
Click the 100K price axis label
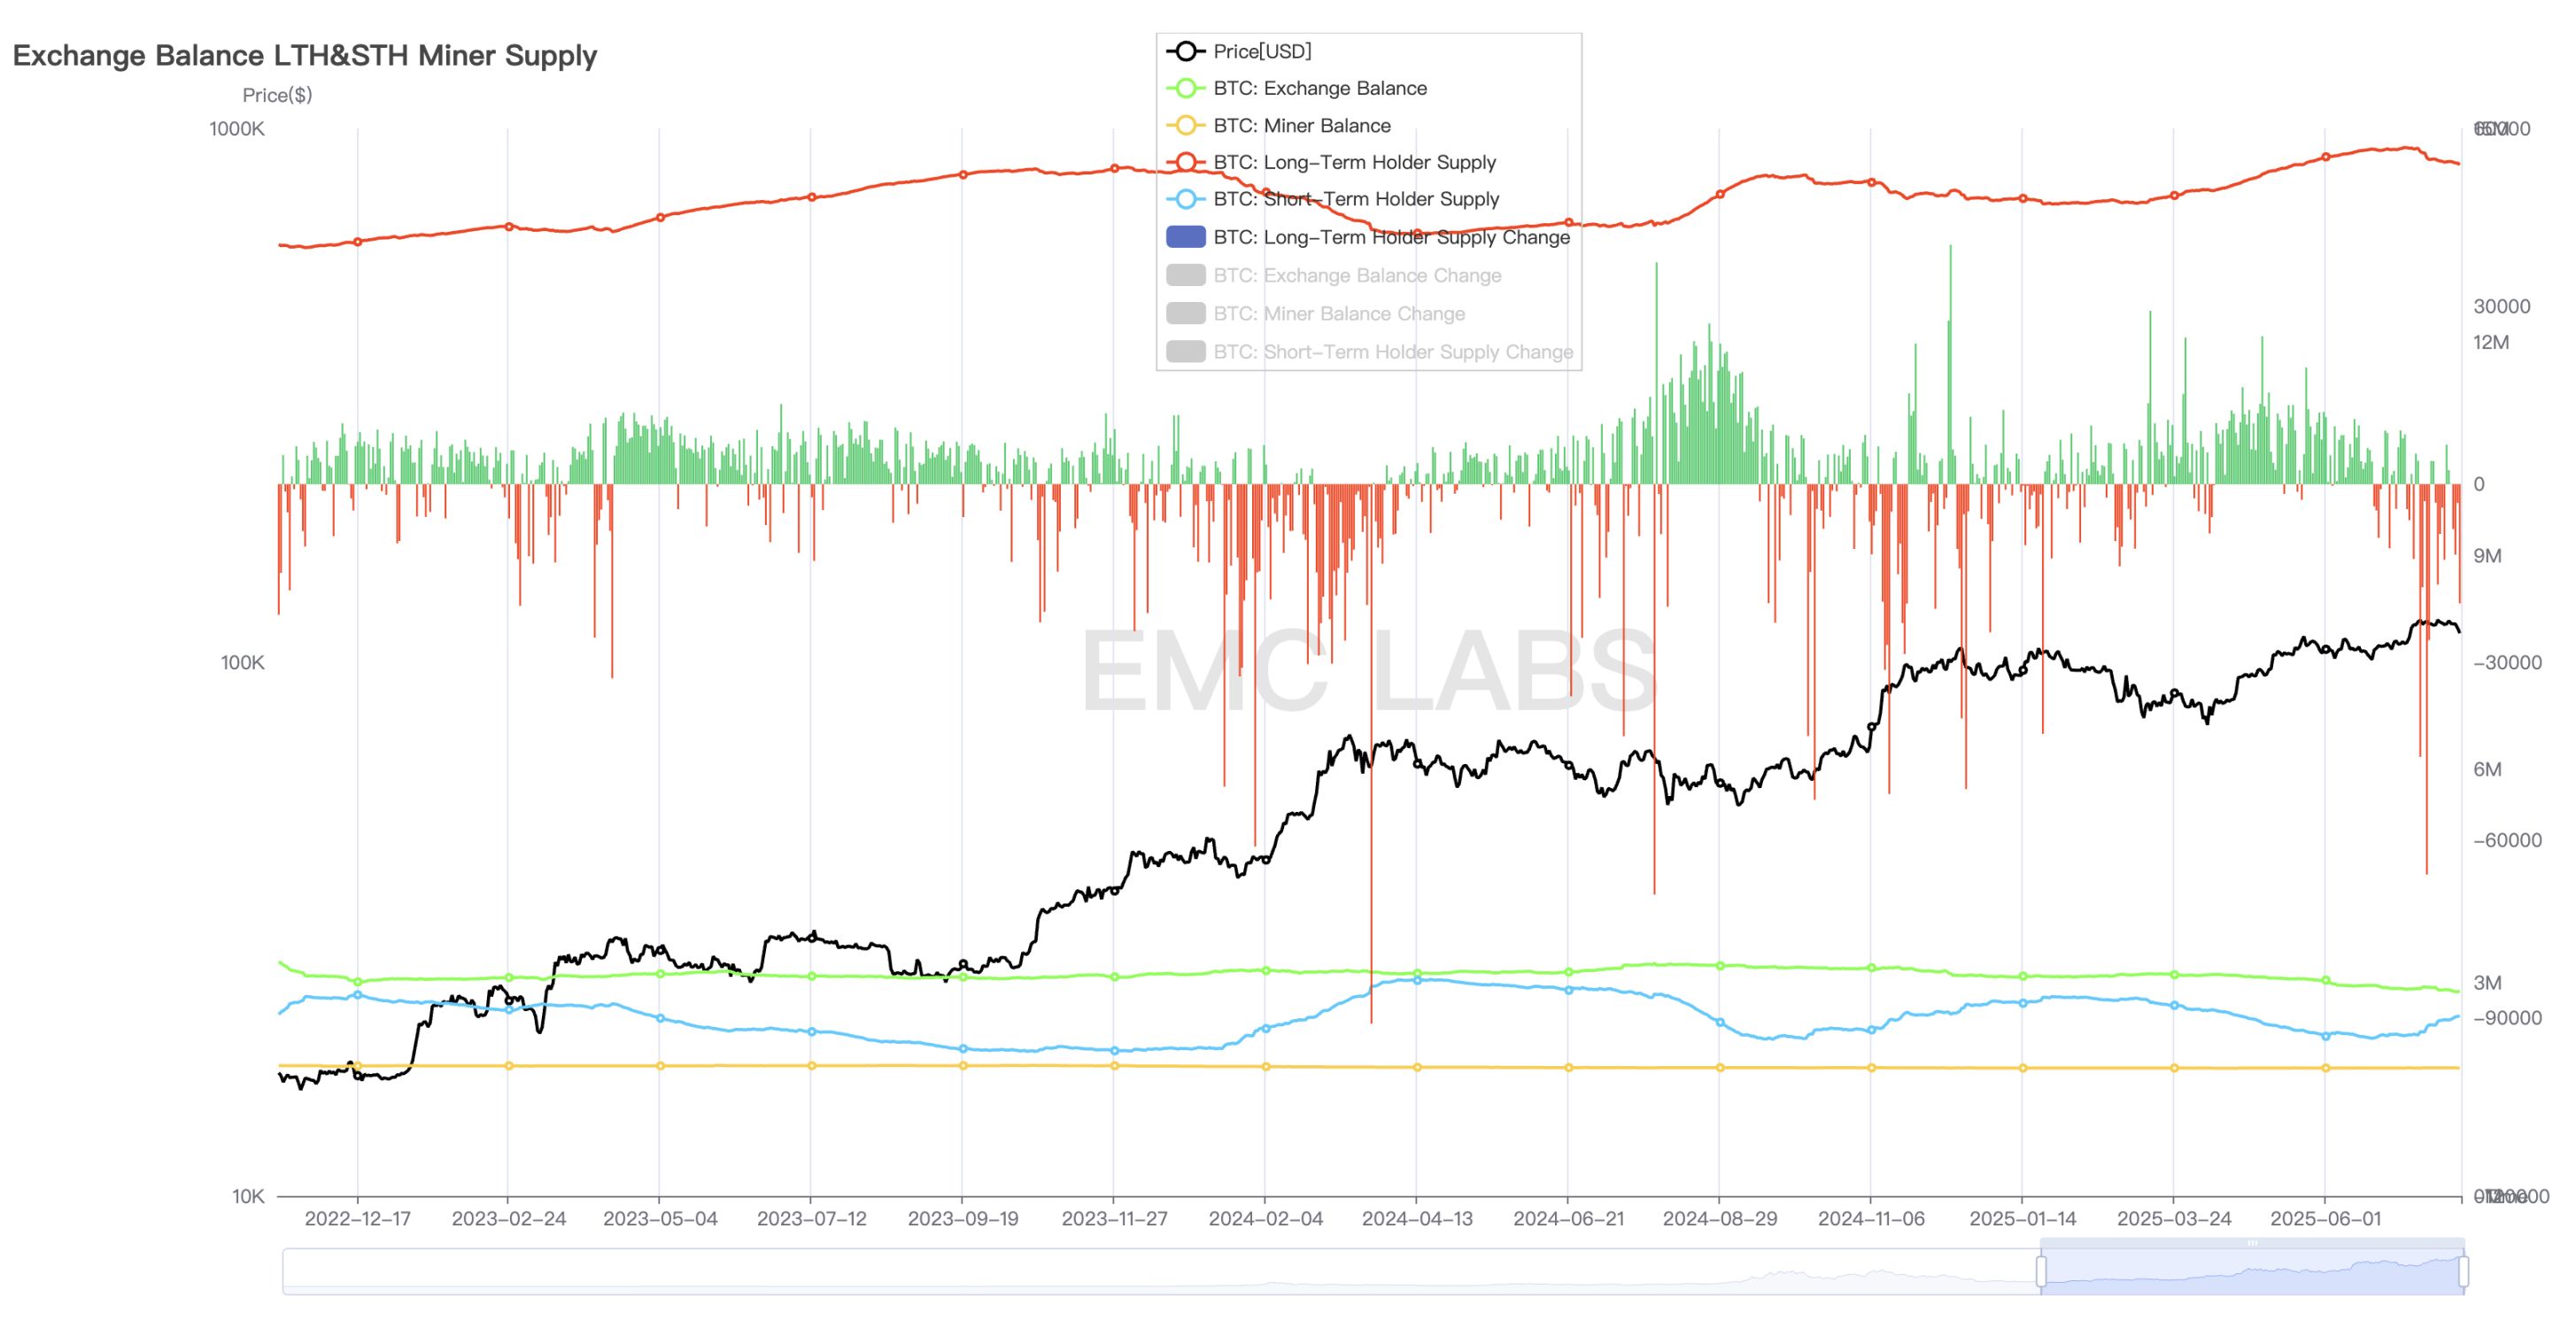242,663
